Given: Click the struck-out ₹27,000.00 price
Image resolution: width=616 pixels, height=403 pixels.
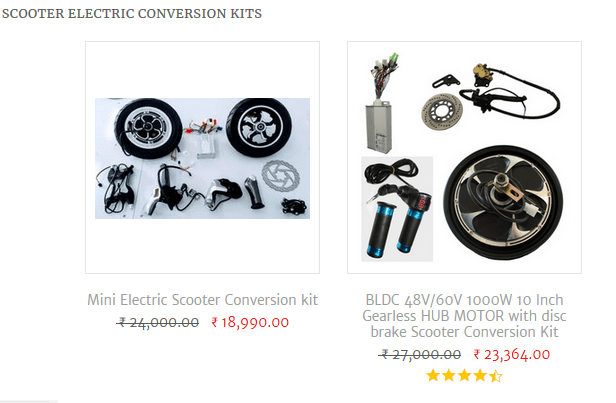Looking at the screenshot, I should 420,355.
